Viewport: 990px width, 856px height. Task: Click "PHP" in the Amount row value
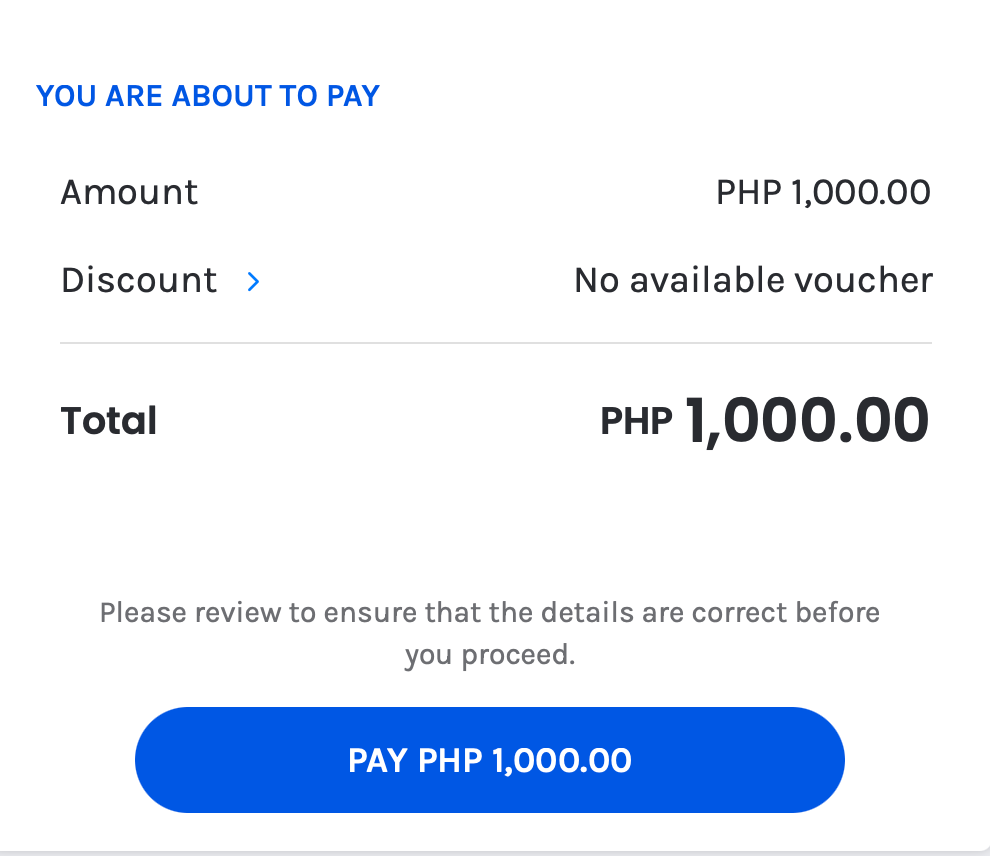click(748, 192)
